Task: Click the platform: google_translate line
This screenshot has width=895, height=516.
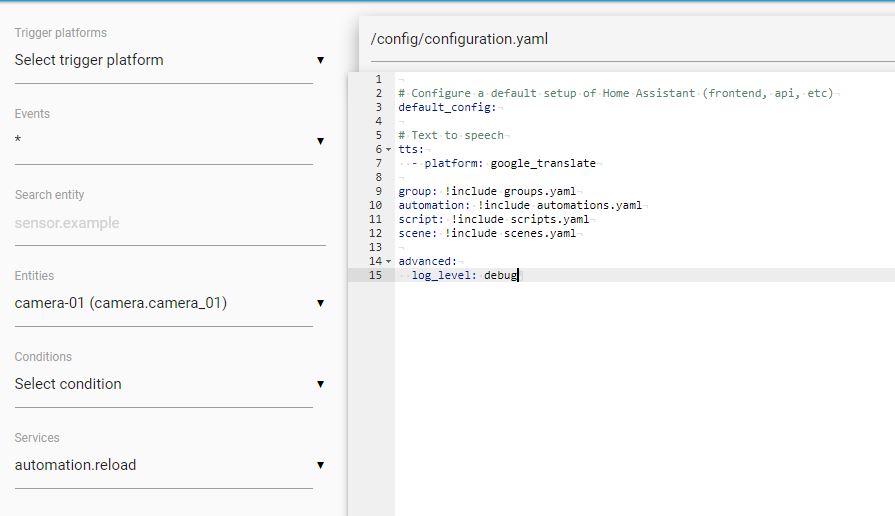Action: (510, 163)
